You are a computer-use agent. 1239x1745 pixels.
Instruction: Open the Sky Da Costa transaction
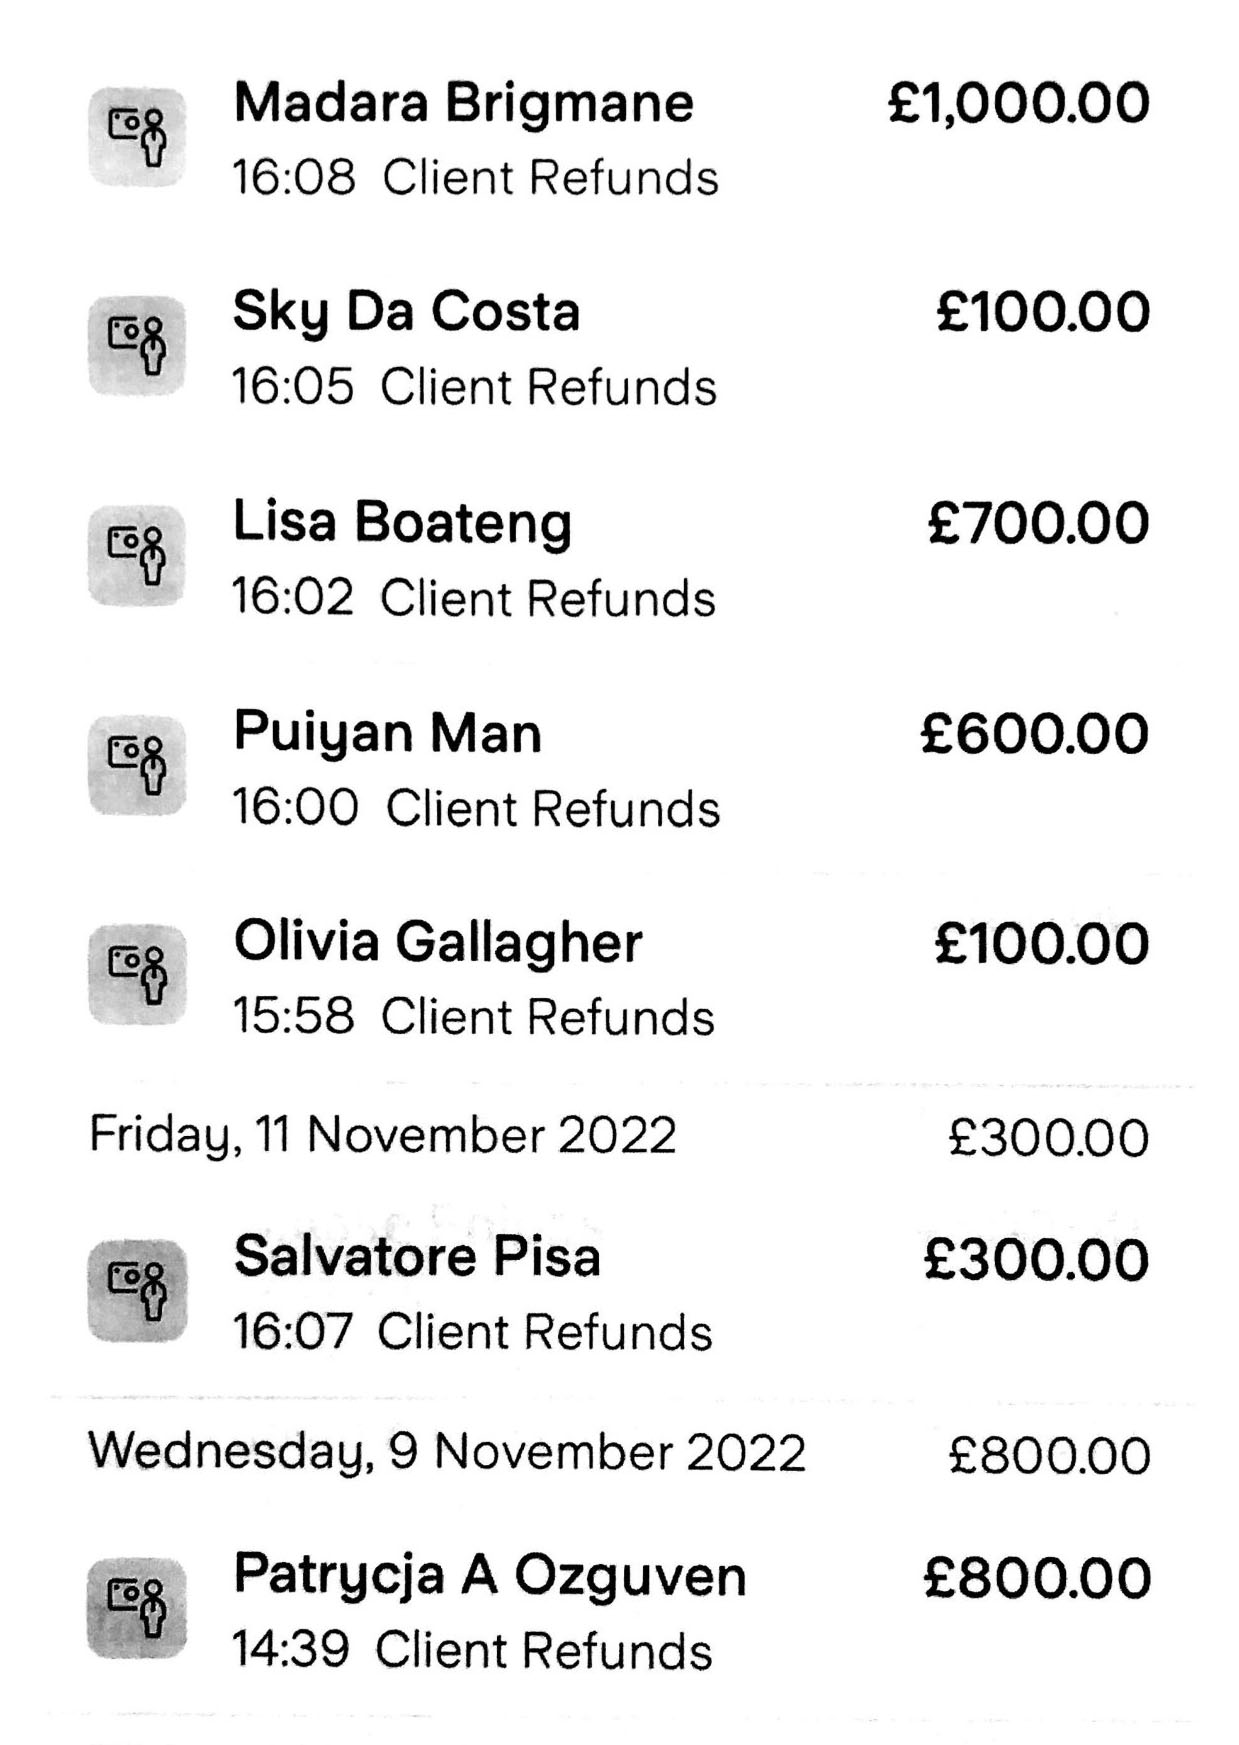coord(406,312)
